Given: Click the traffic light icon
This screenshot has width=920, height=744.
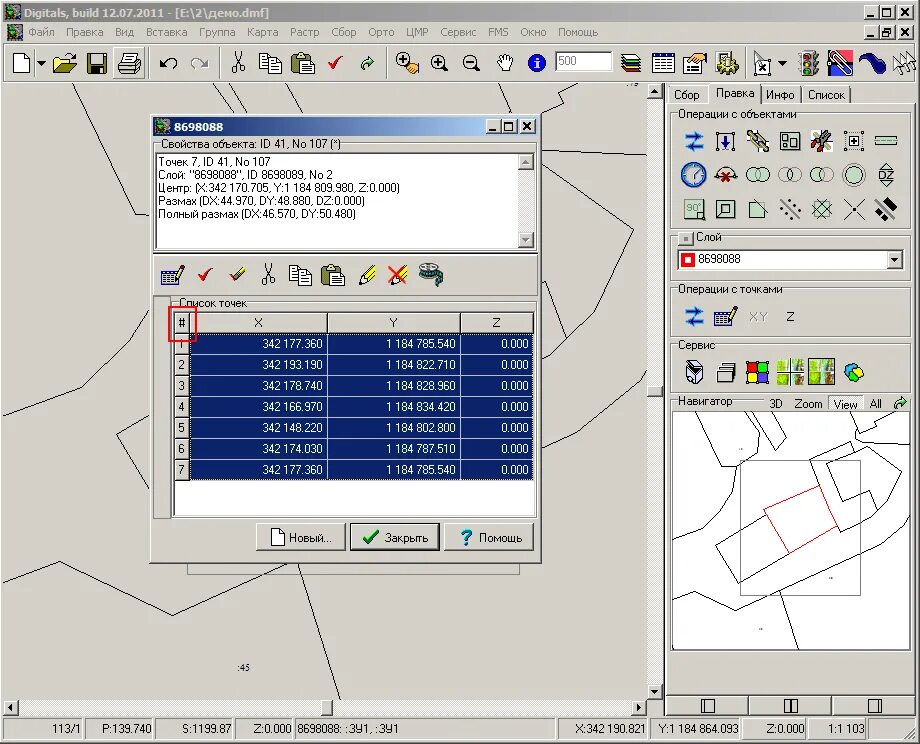Looking at the screenshot, I should 809,63.
